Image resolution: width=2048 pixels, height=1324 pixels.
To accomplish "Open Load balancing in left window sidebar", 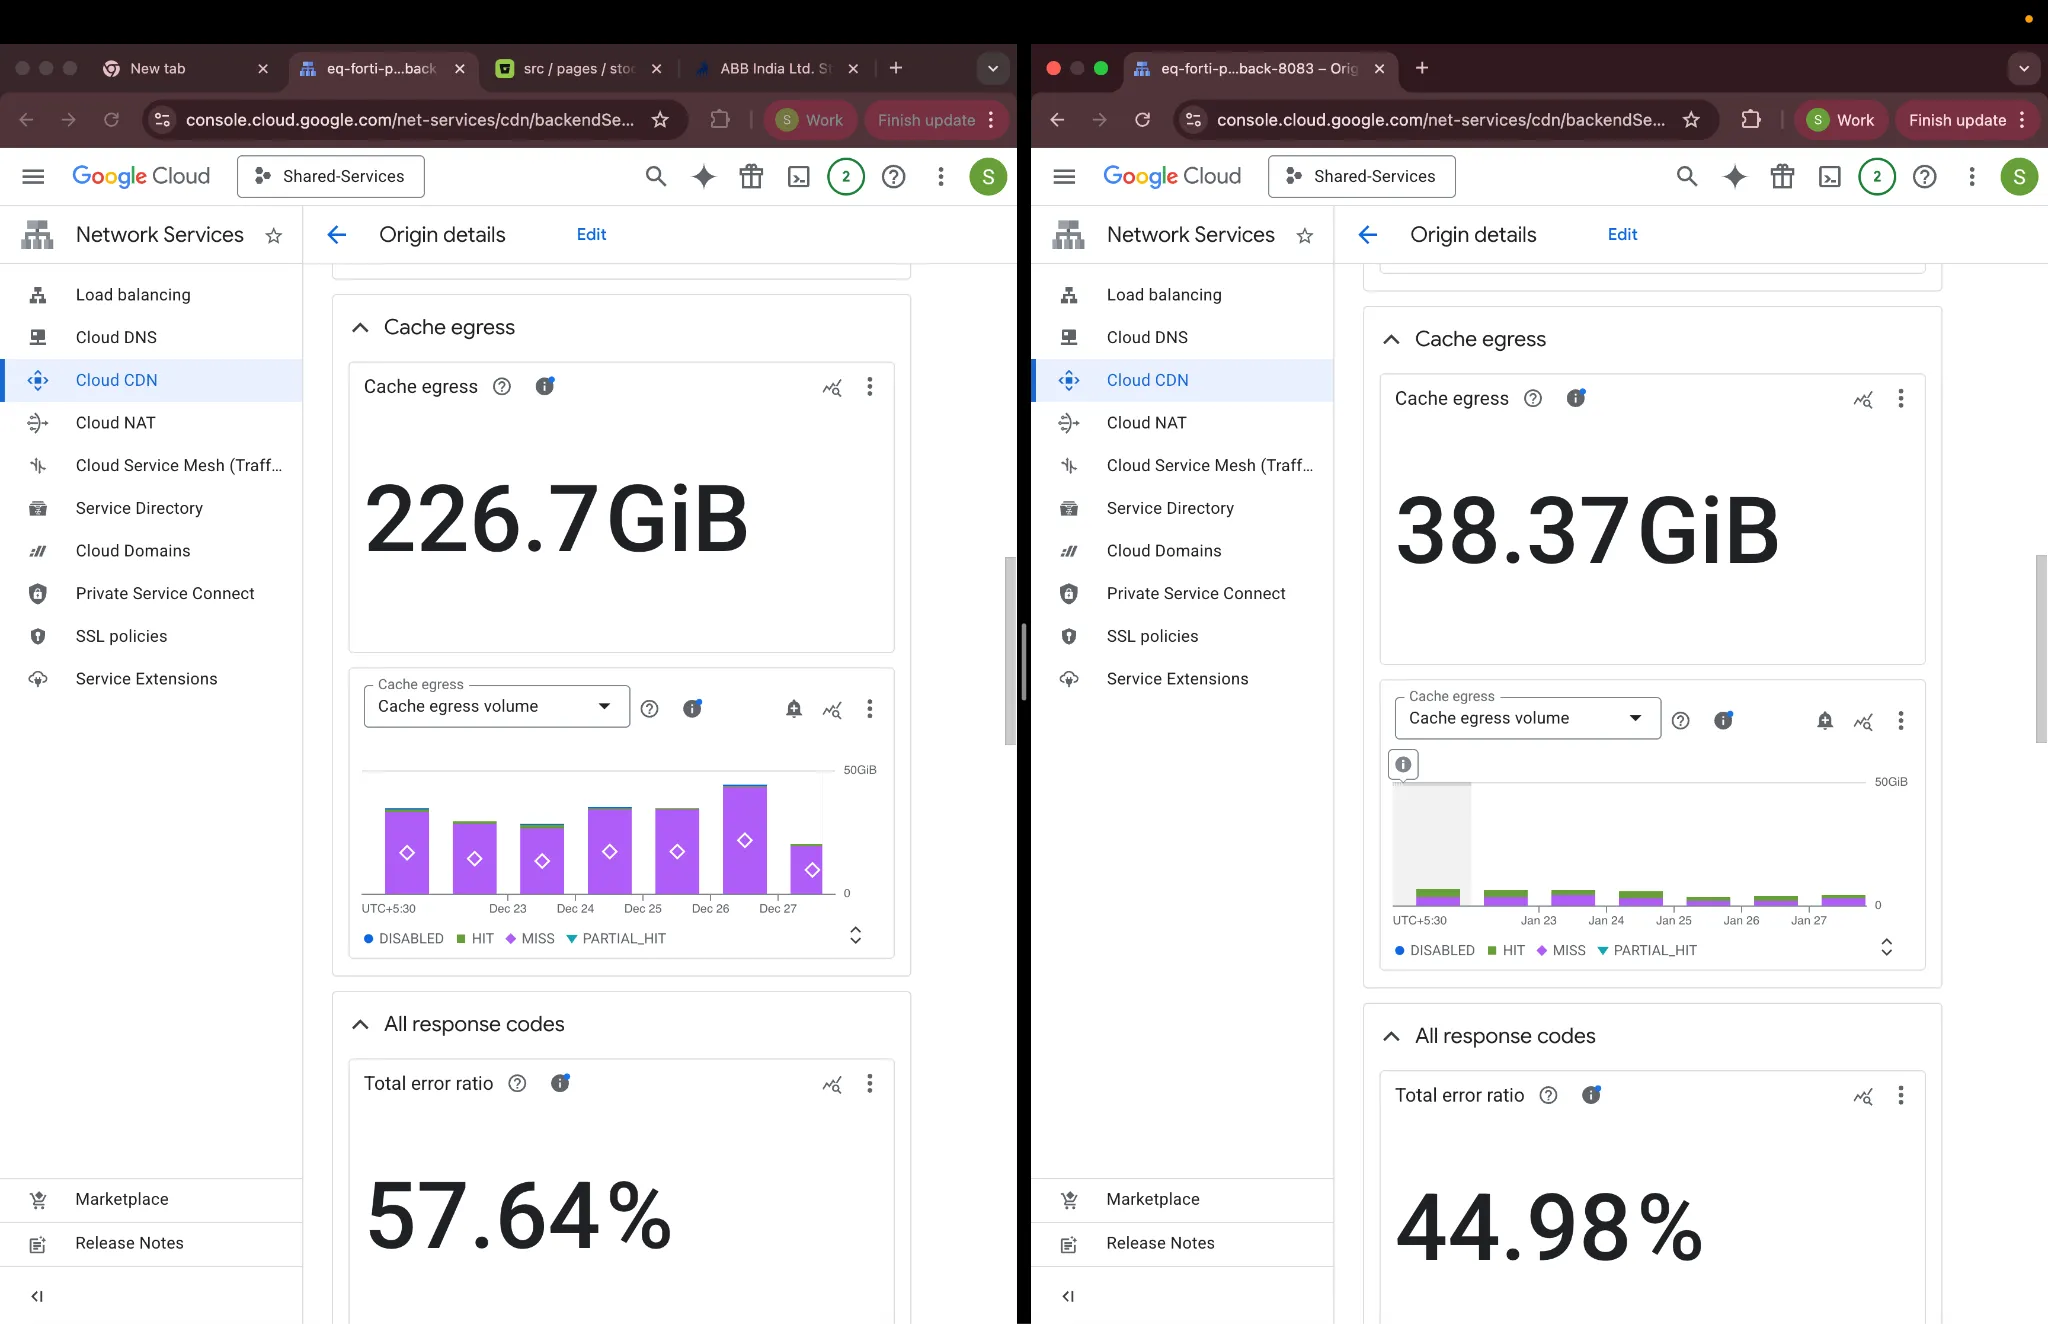I will click(x=152, y=295).
